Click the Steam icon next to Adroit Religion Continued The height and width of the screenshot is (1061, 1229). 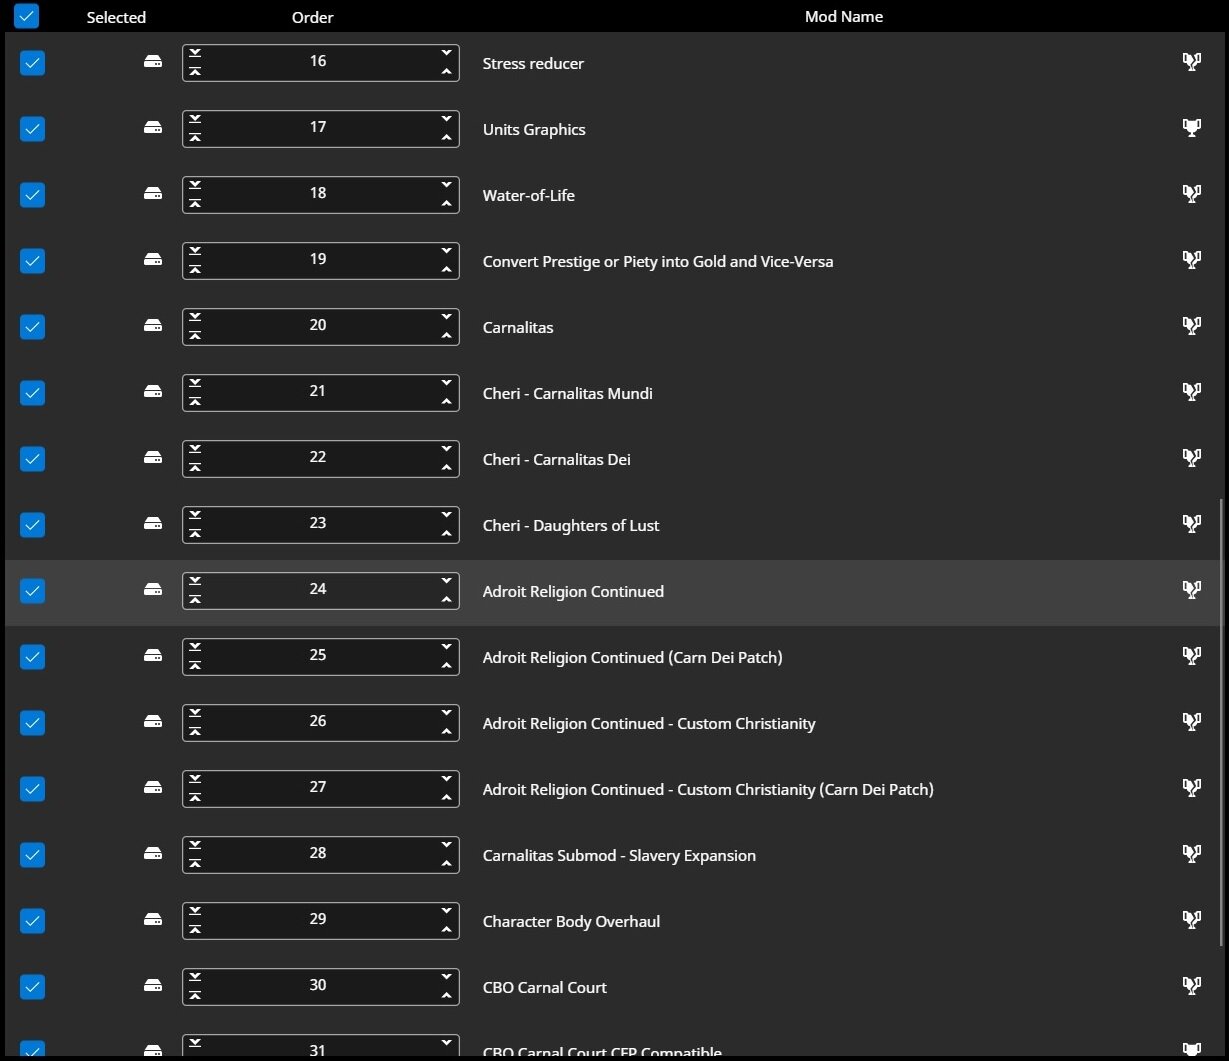(153, 590)
